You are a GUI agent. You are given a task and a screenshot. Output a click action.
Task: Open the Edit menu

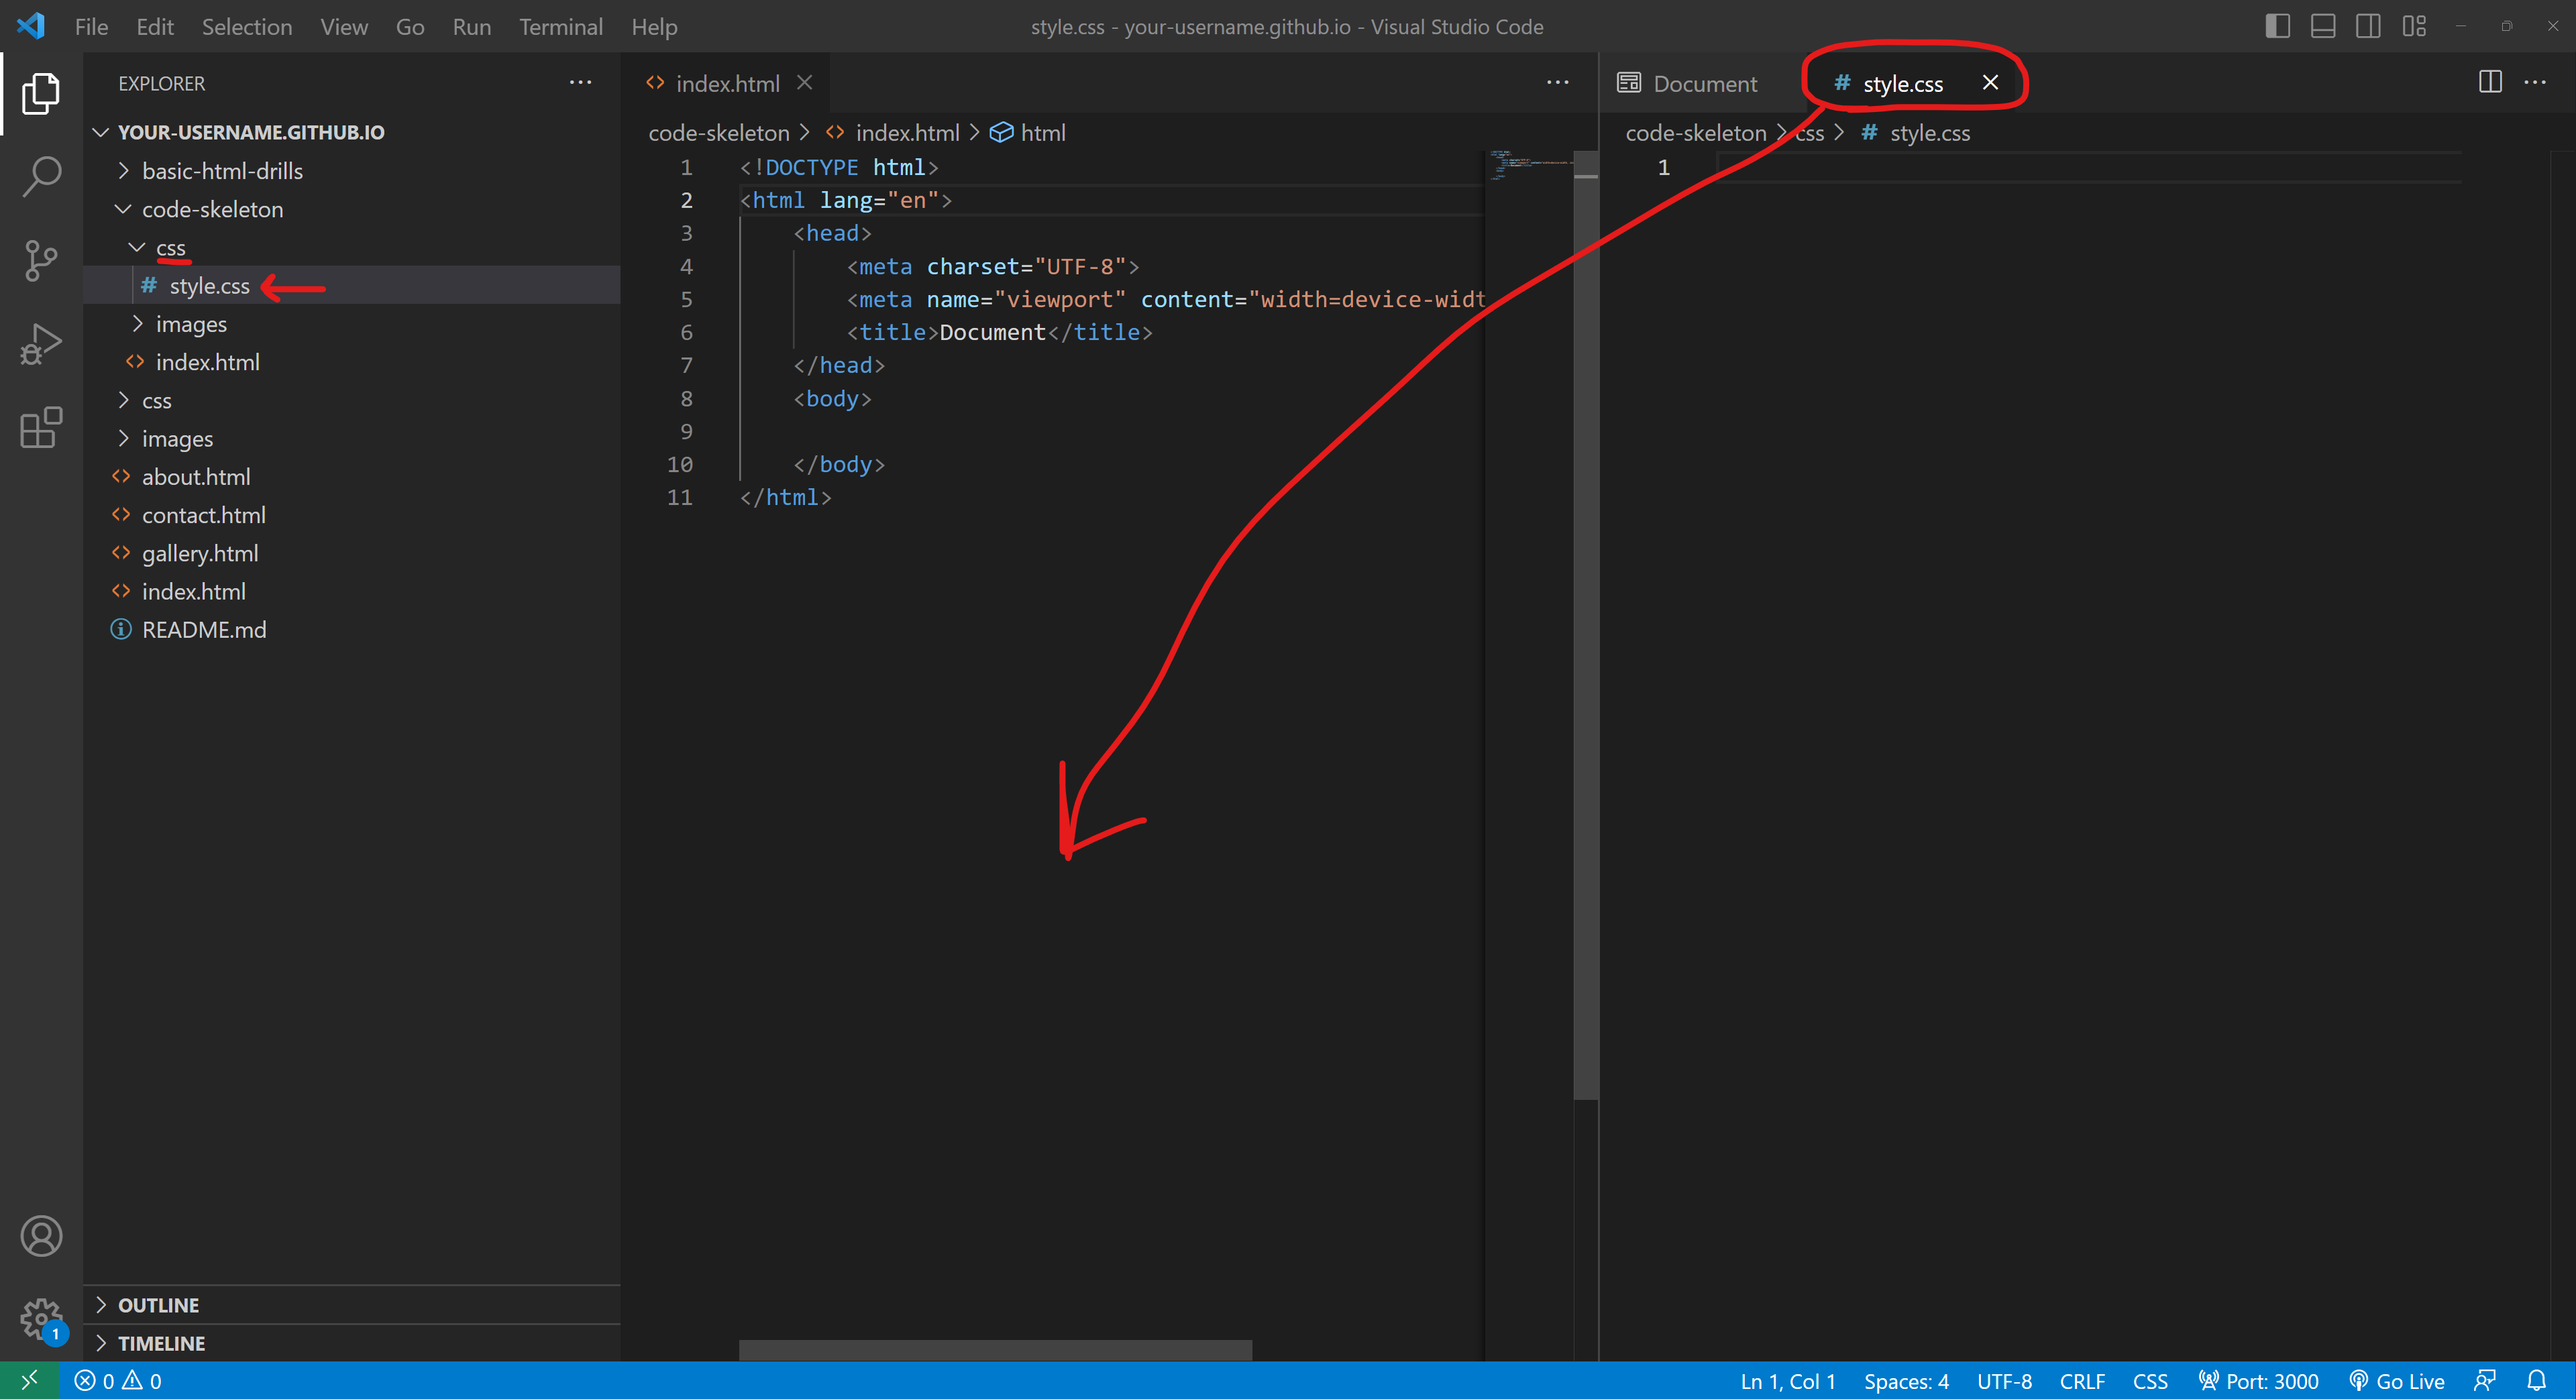point(155,27)
